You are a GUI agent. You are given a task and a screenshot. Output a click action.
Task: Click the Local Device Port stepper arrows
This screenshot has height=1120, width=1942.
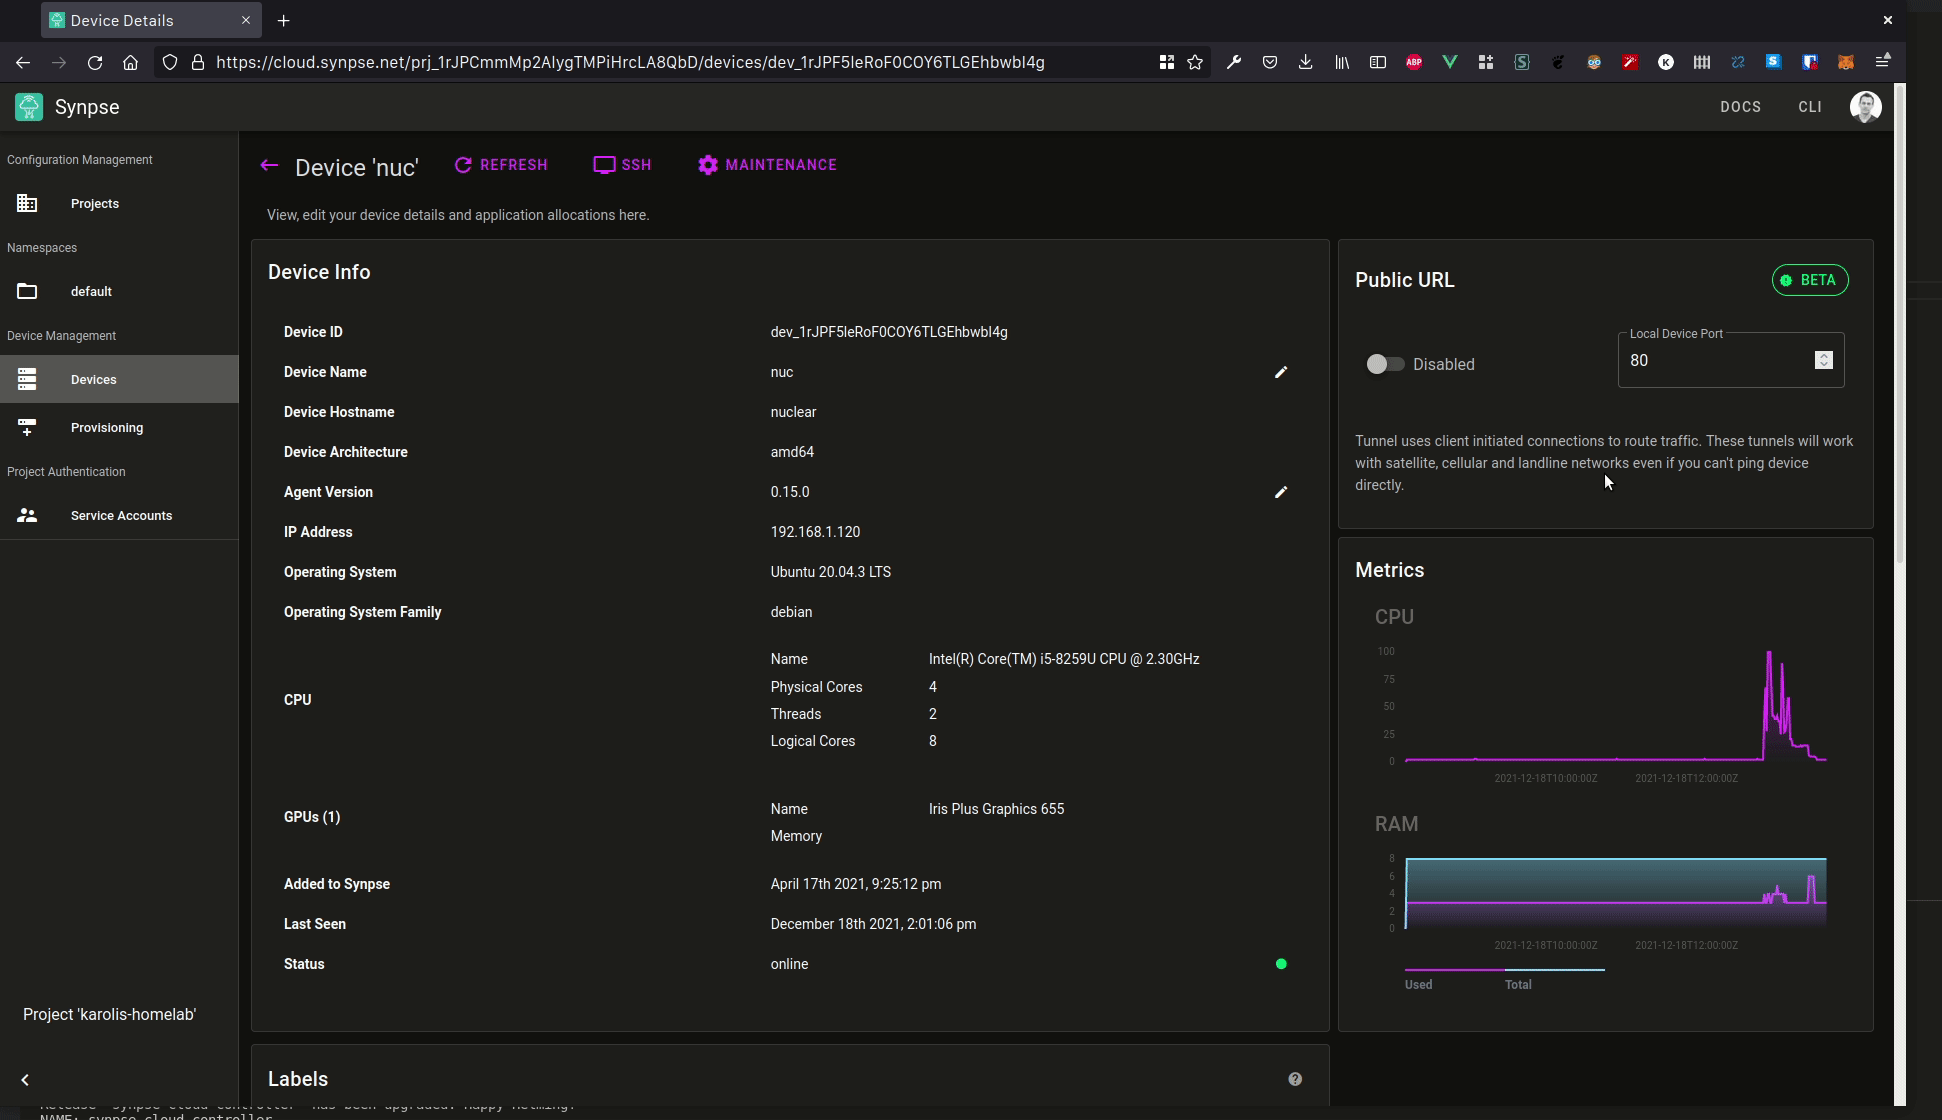[1823, 360]
